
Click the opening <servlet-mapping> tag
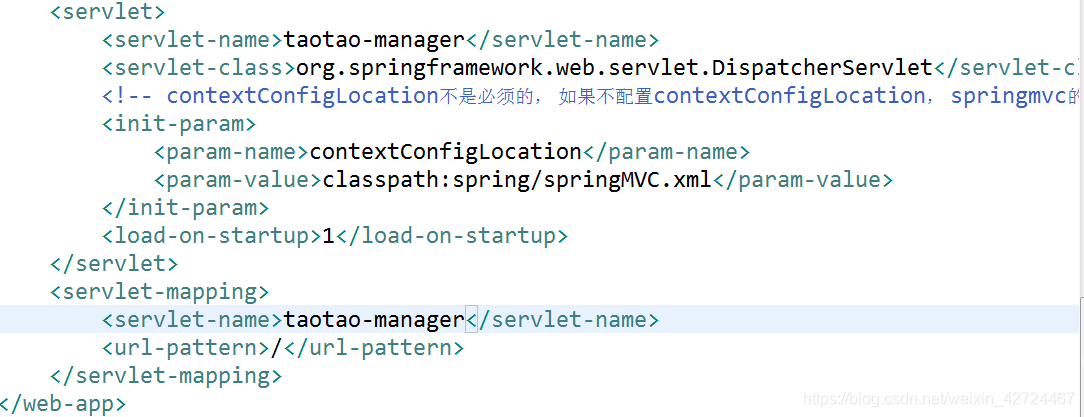coord(160,292)
